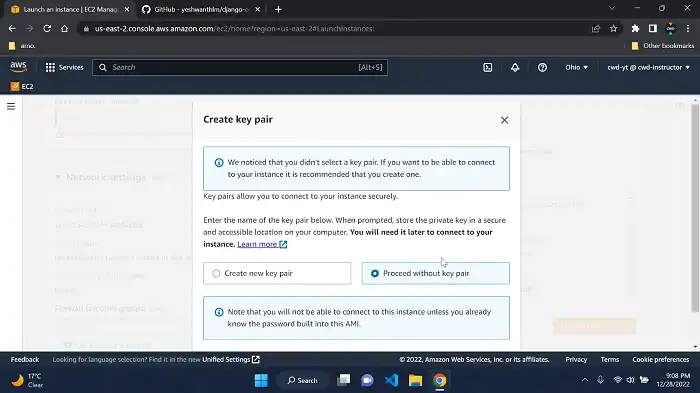The image size is (700, 393).
Task: Close the Launch an instance tab
Action: (x=127, y=9)
